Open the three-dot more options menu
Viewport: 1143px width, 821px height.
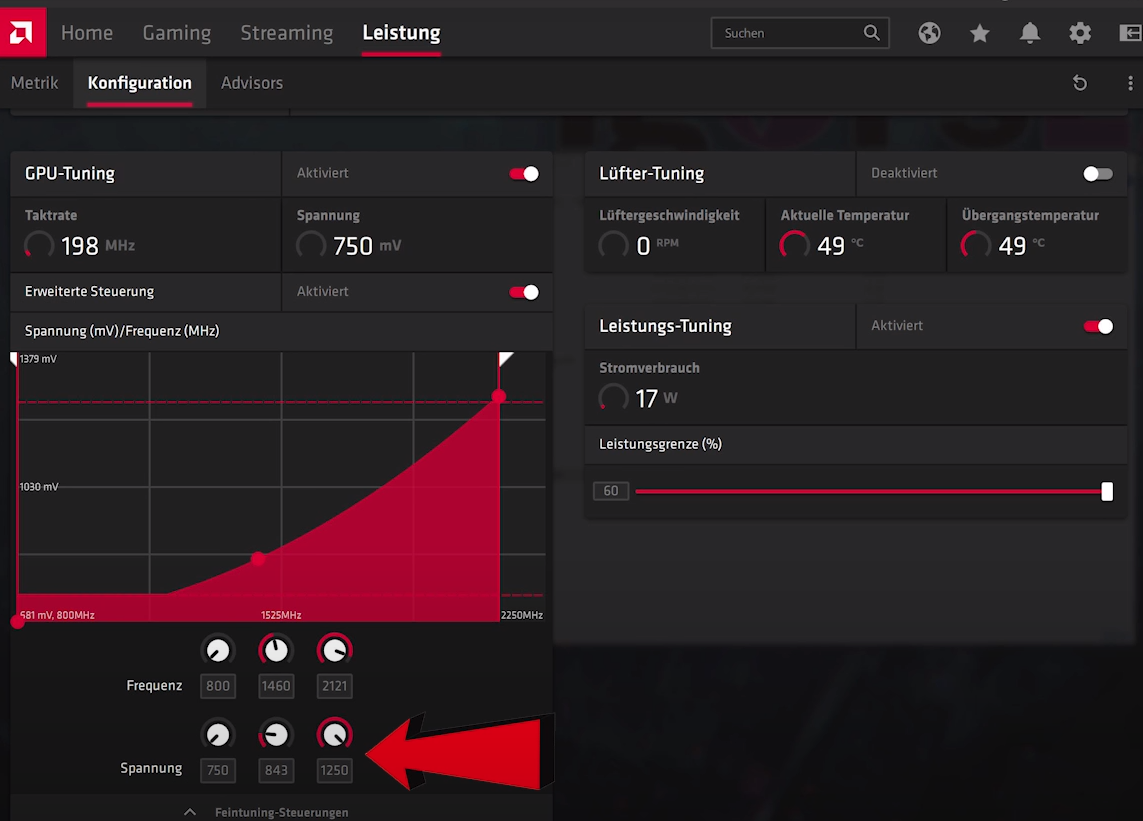tap(1130, 83)
